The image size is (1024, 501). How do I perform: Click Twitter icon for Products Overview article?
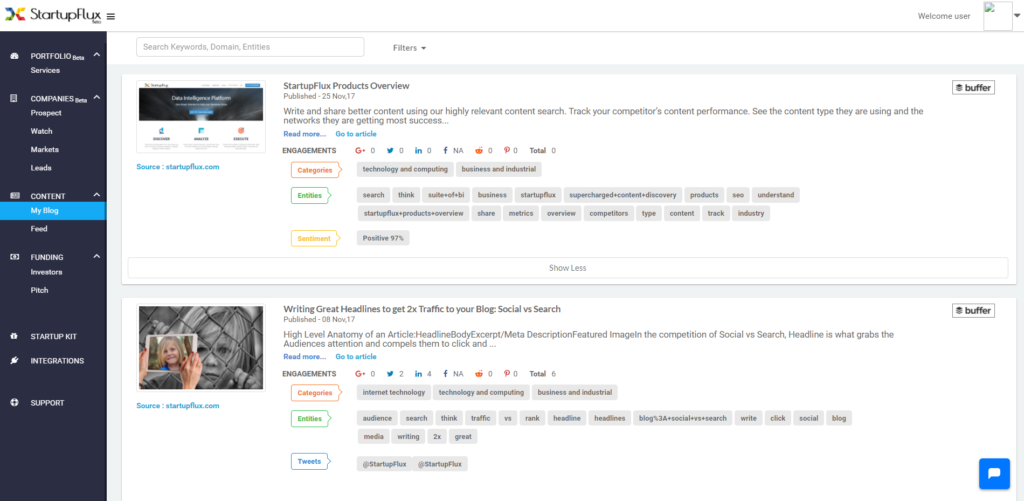(x=390, y=151)
